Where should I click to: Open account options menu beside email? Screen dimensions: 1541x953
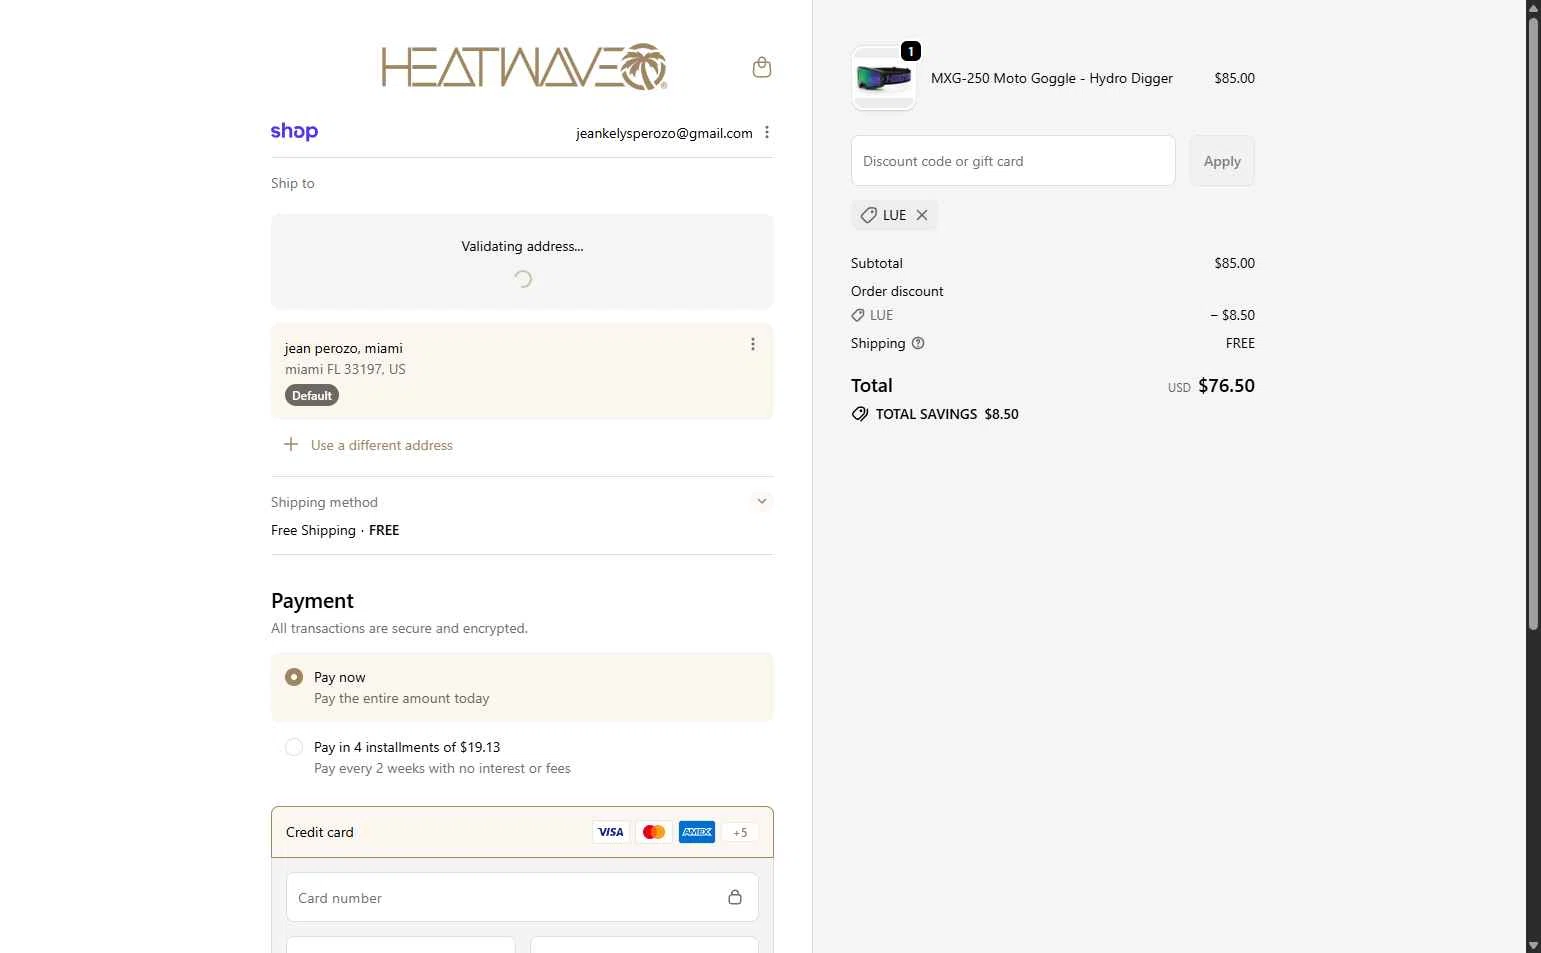coord(767,132)
